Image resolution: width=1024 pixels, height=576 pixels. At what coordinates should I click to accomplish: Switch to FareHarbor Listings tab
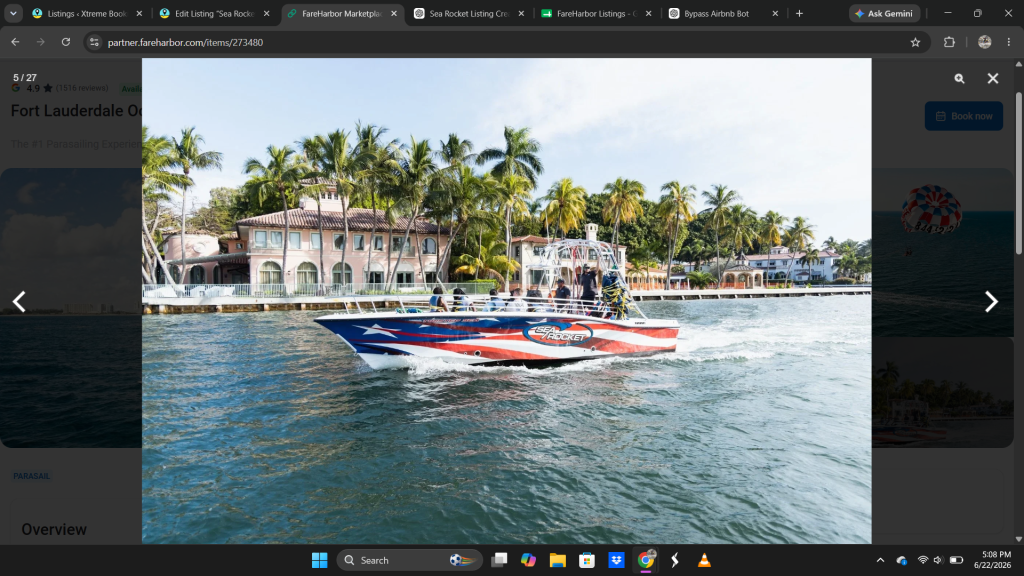pyautogui.click(x=596, y=13)
